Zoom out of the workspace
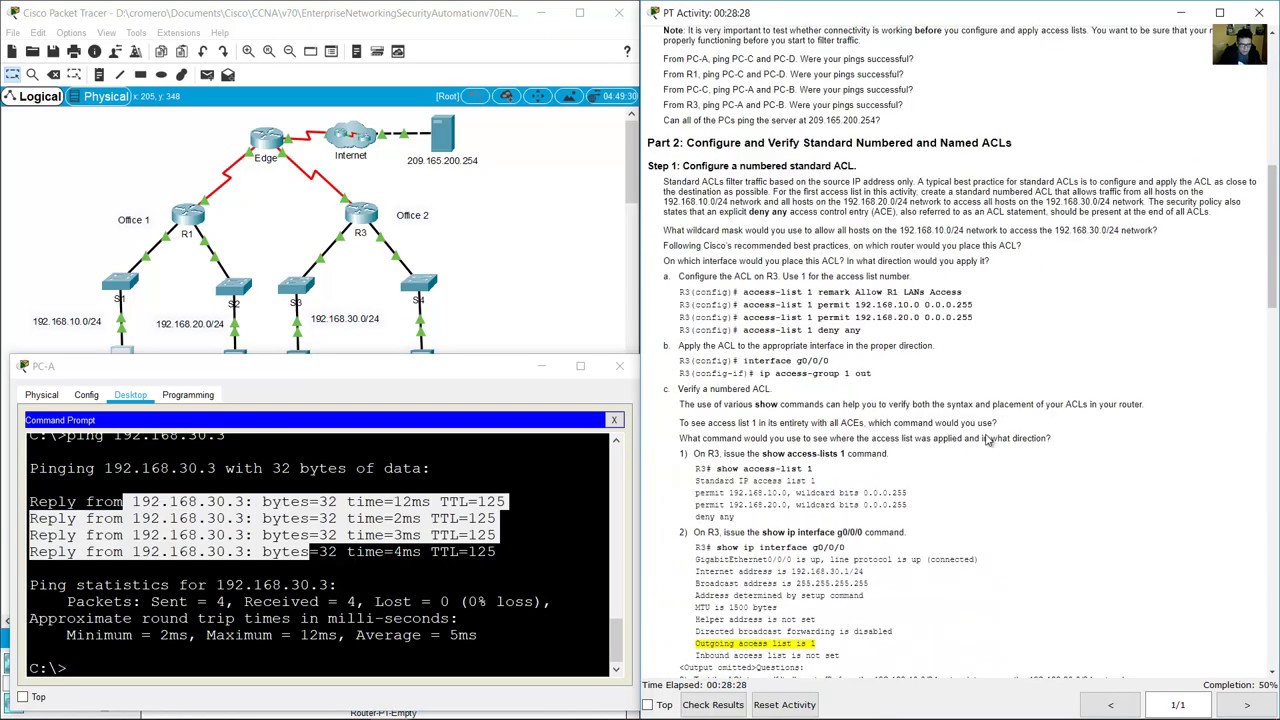Viewport: 1280px width, 720px height. click(290, 51)
